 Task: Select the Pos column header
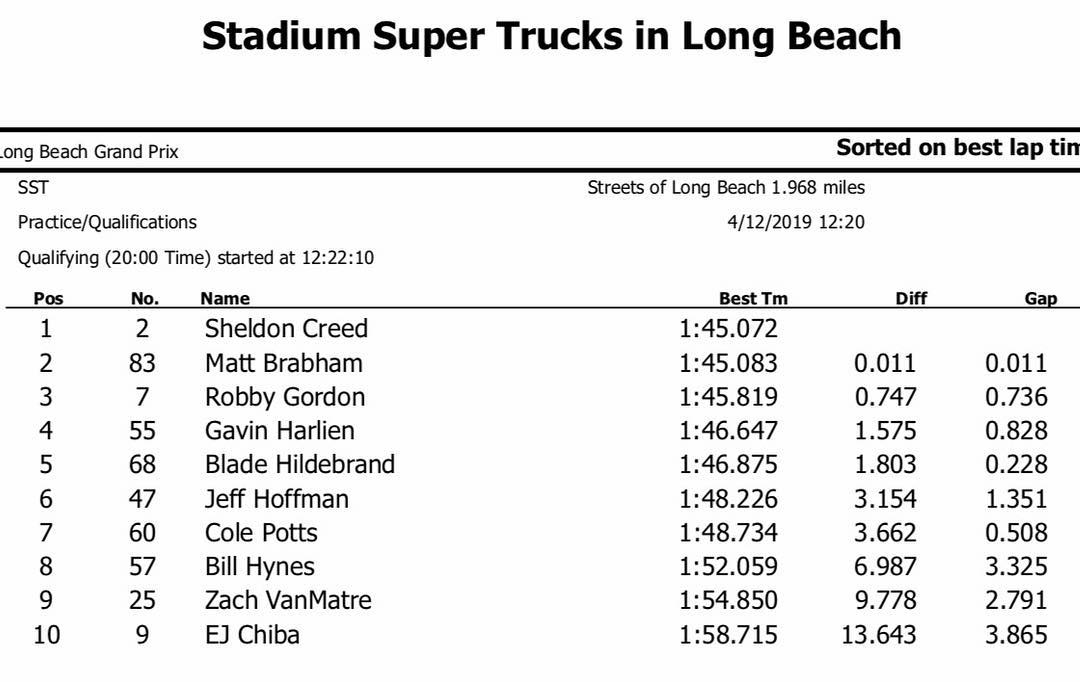click(x=48, y=298)
